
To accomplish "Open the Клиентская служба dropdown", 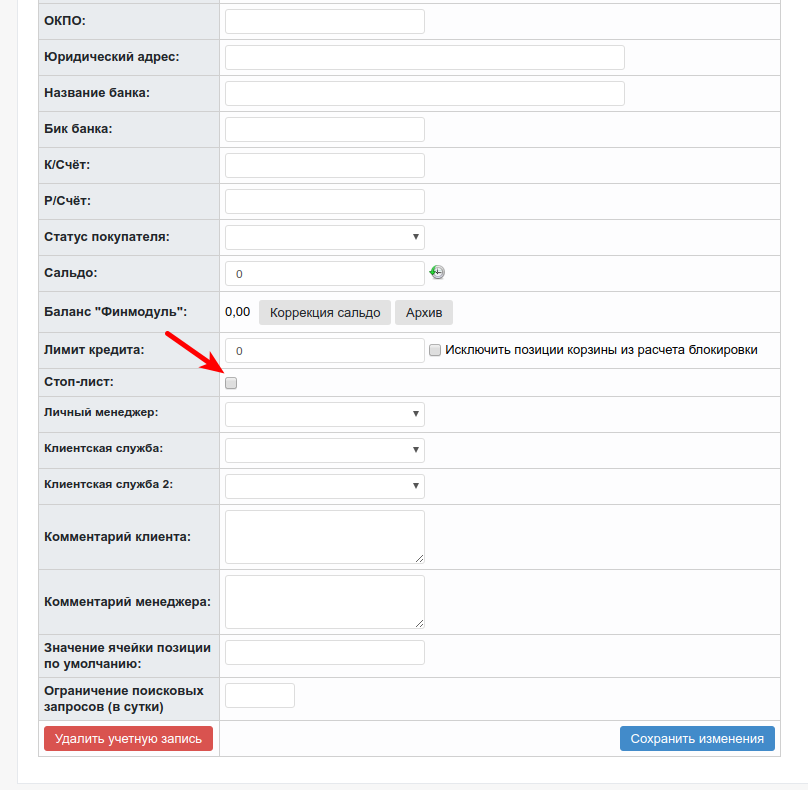I will 324,450.
